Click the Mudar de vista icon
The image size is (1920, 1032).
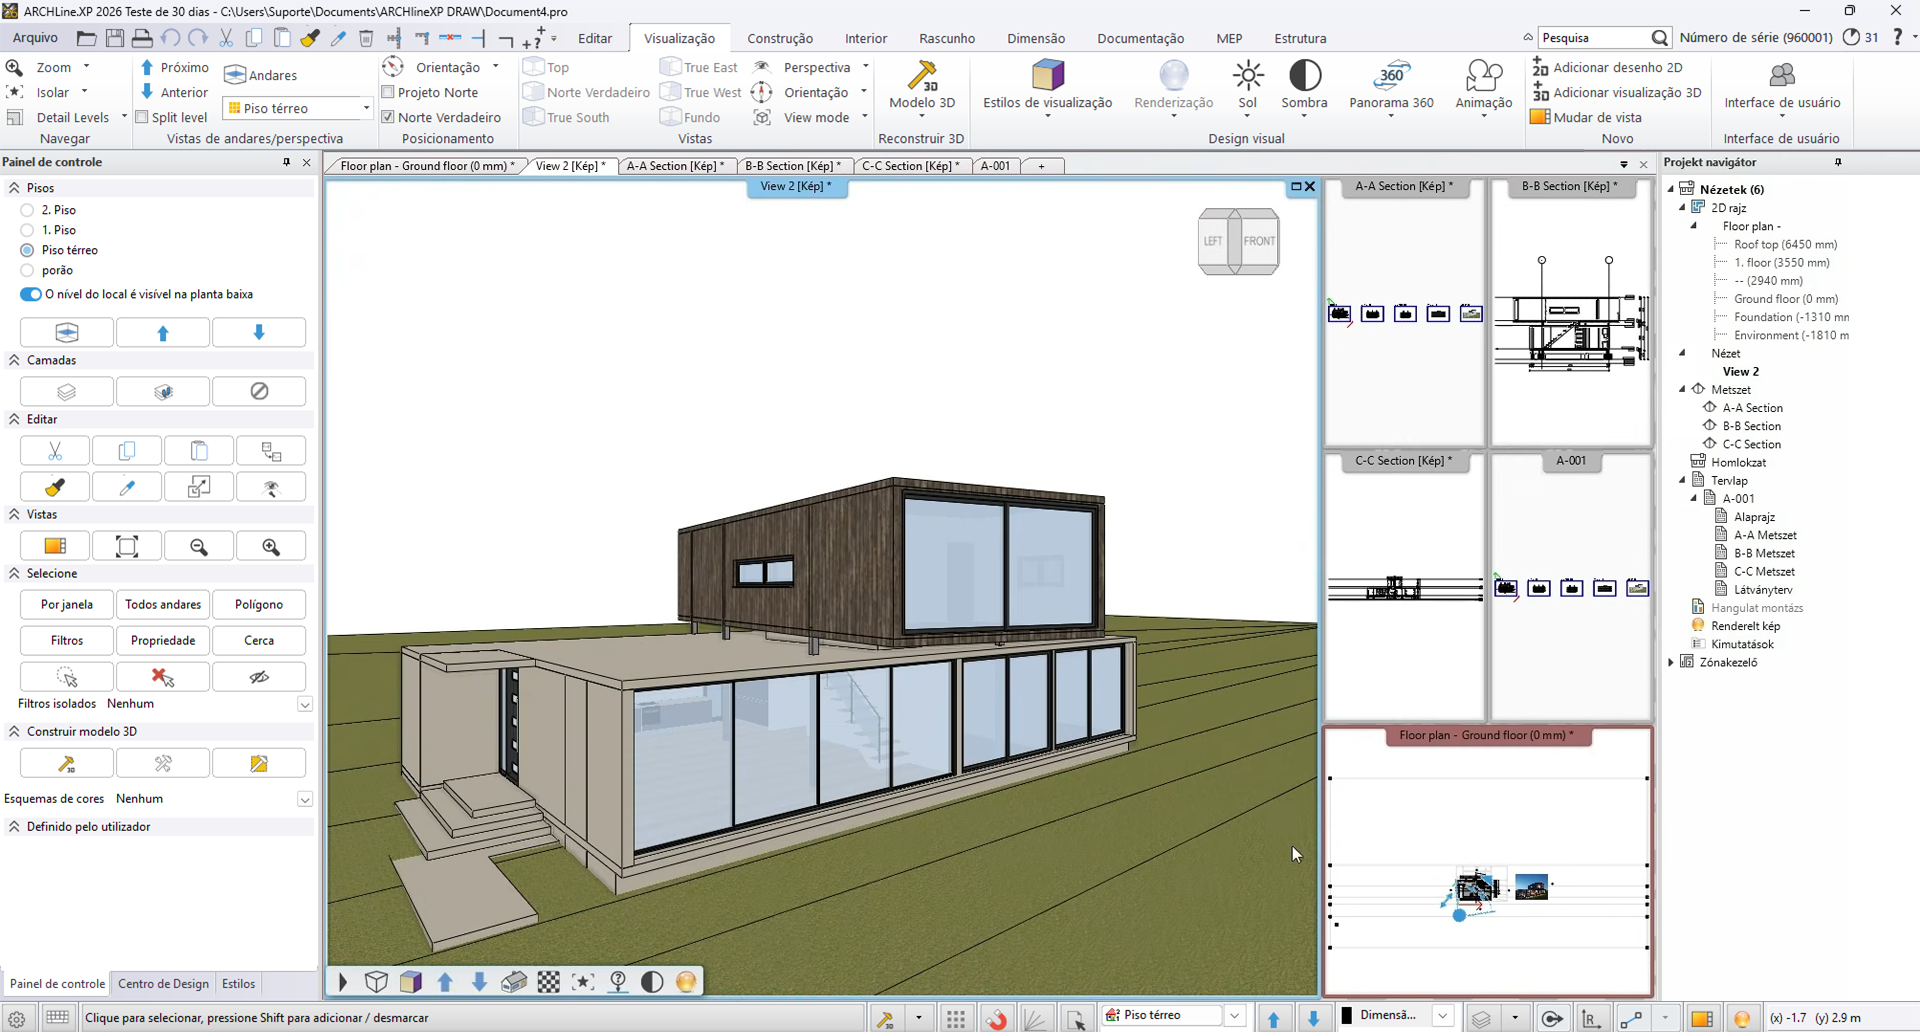click(x=1540, y=117)
